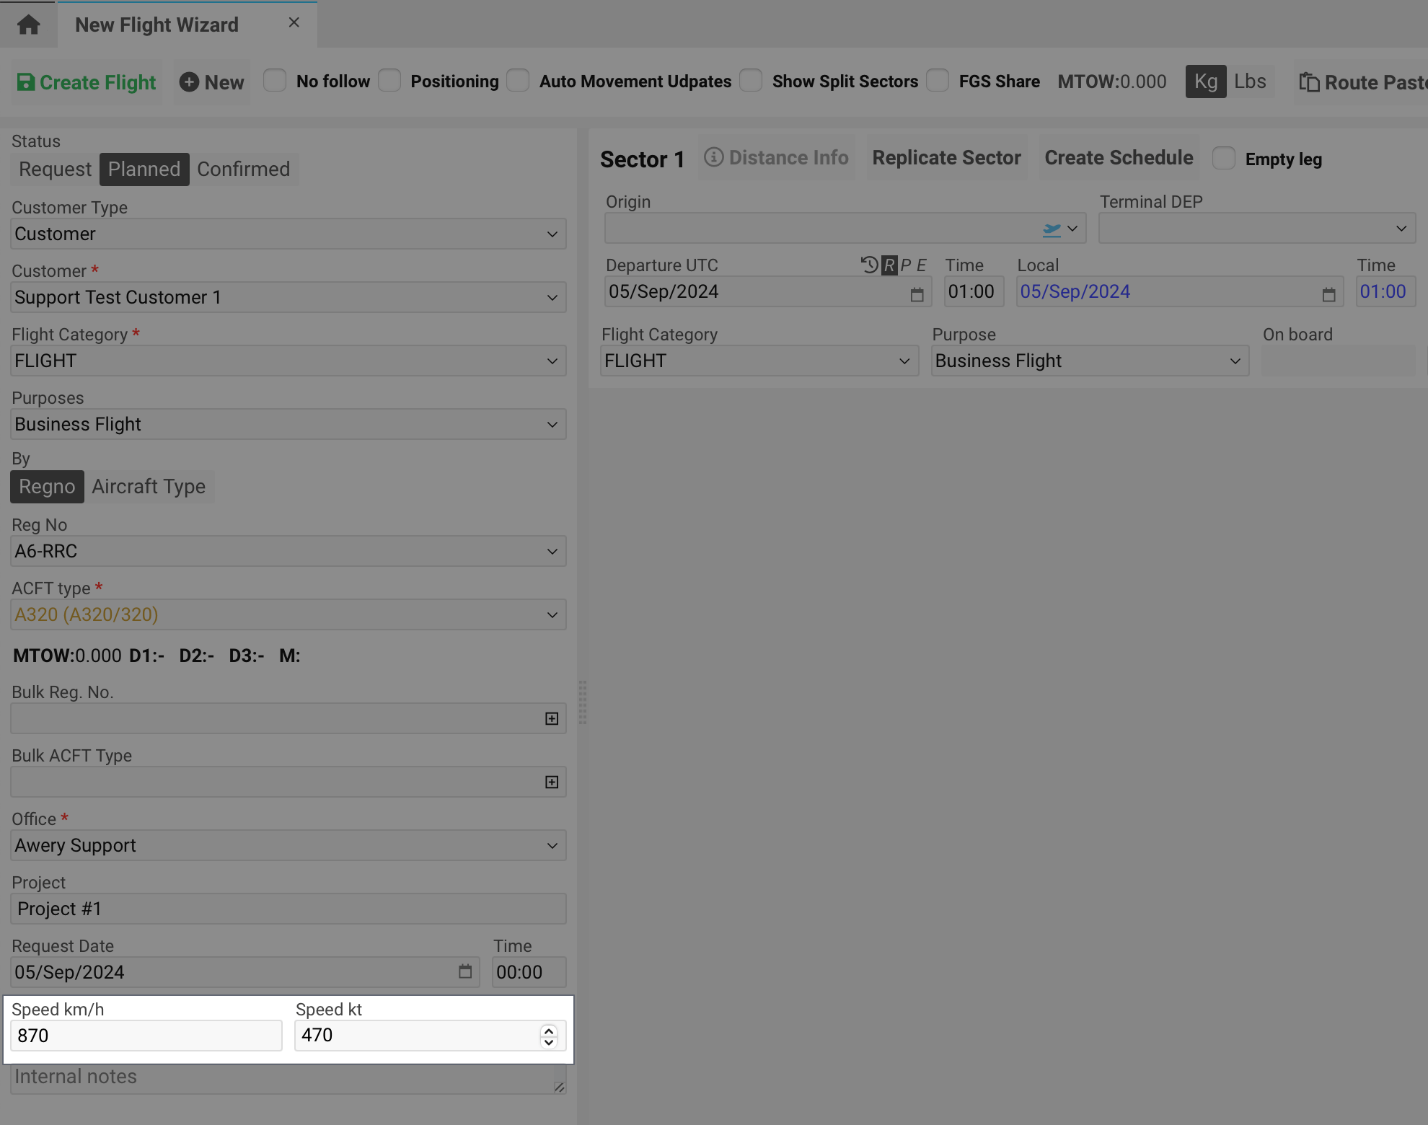Increment Speed kt using the stepper arrow
Screen dimensions: 1428x1125
pyautogui.click(x=549, y=1029)
